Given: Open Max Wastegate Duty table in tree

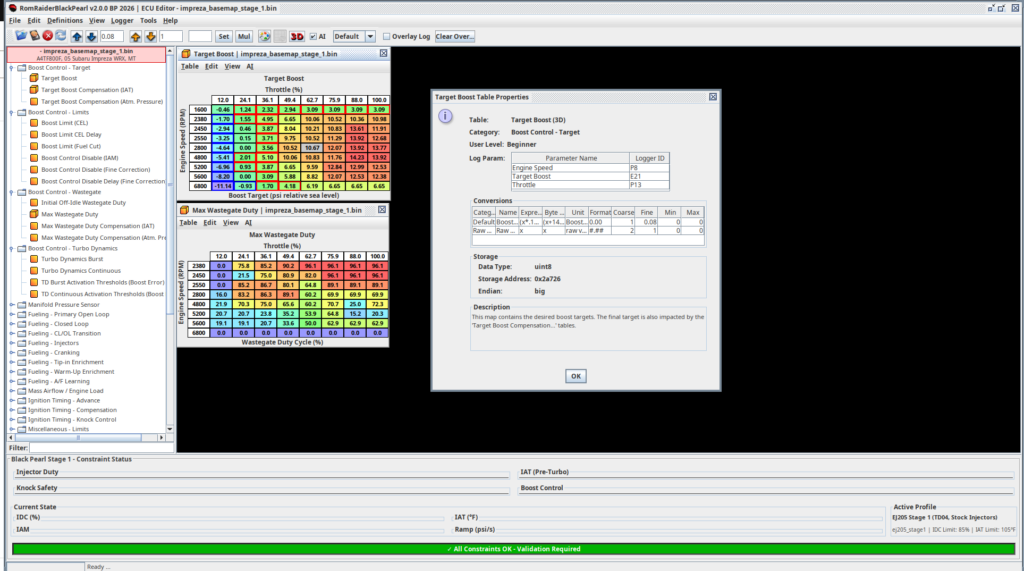Looking at the screenshot, I should [68, 213].
